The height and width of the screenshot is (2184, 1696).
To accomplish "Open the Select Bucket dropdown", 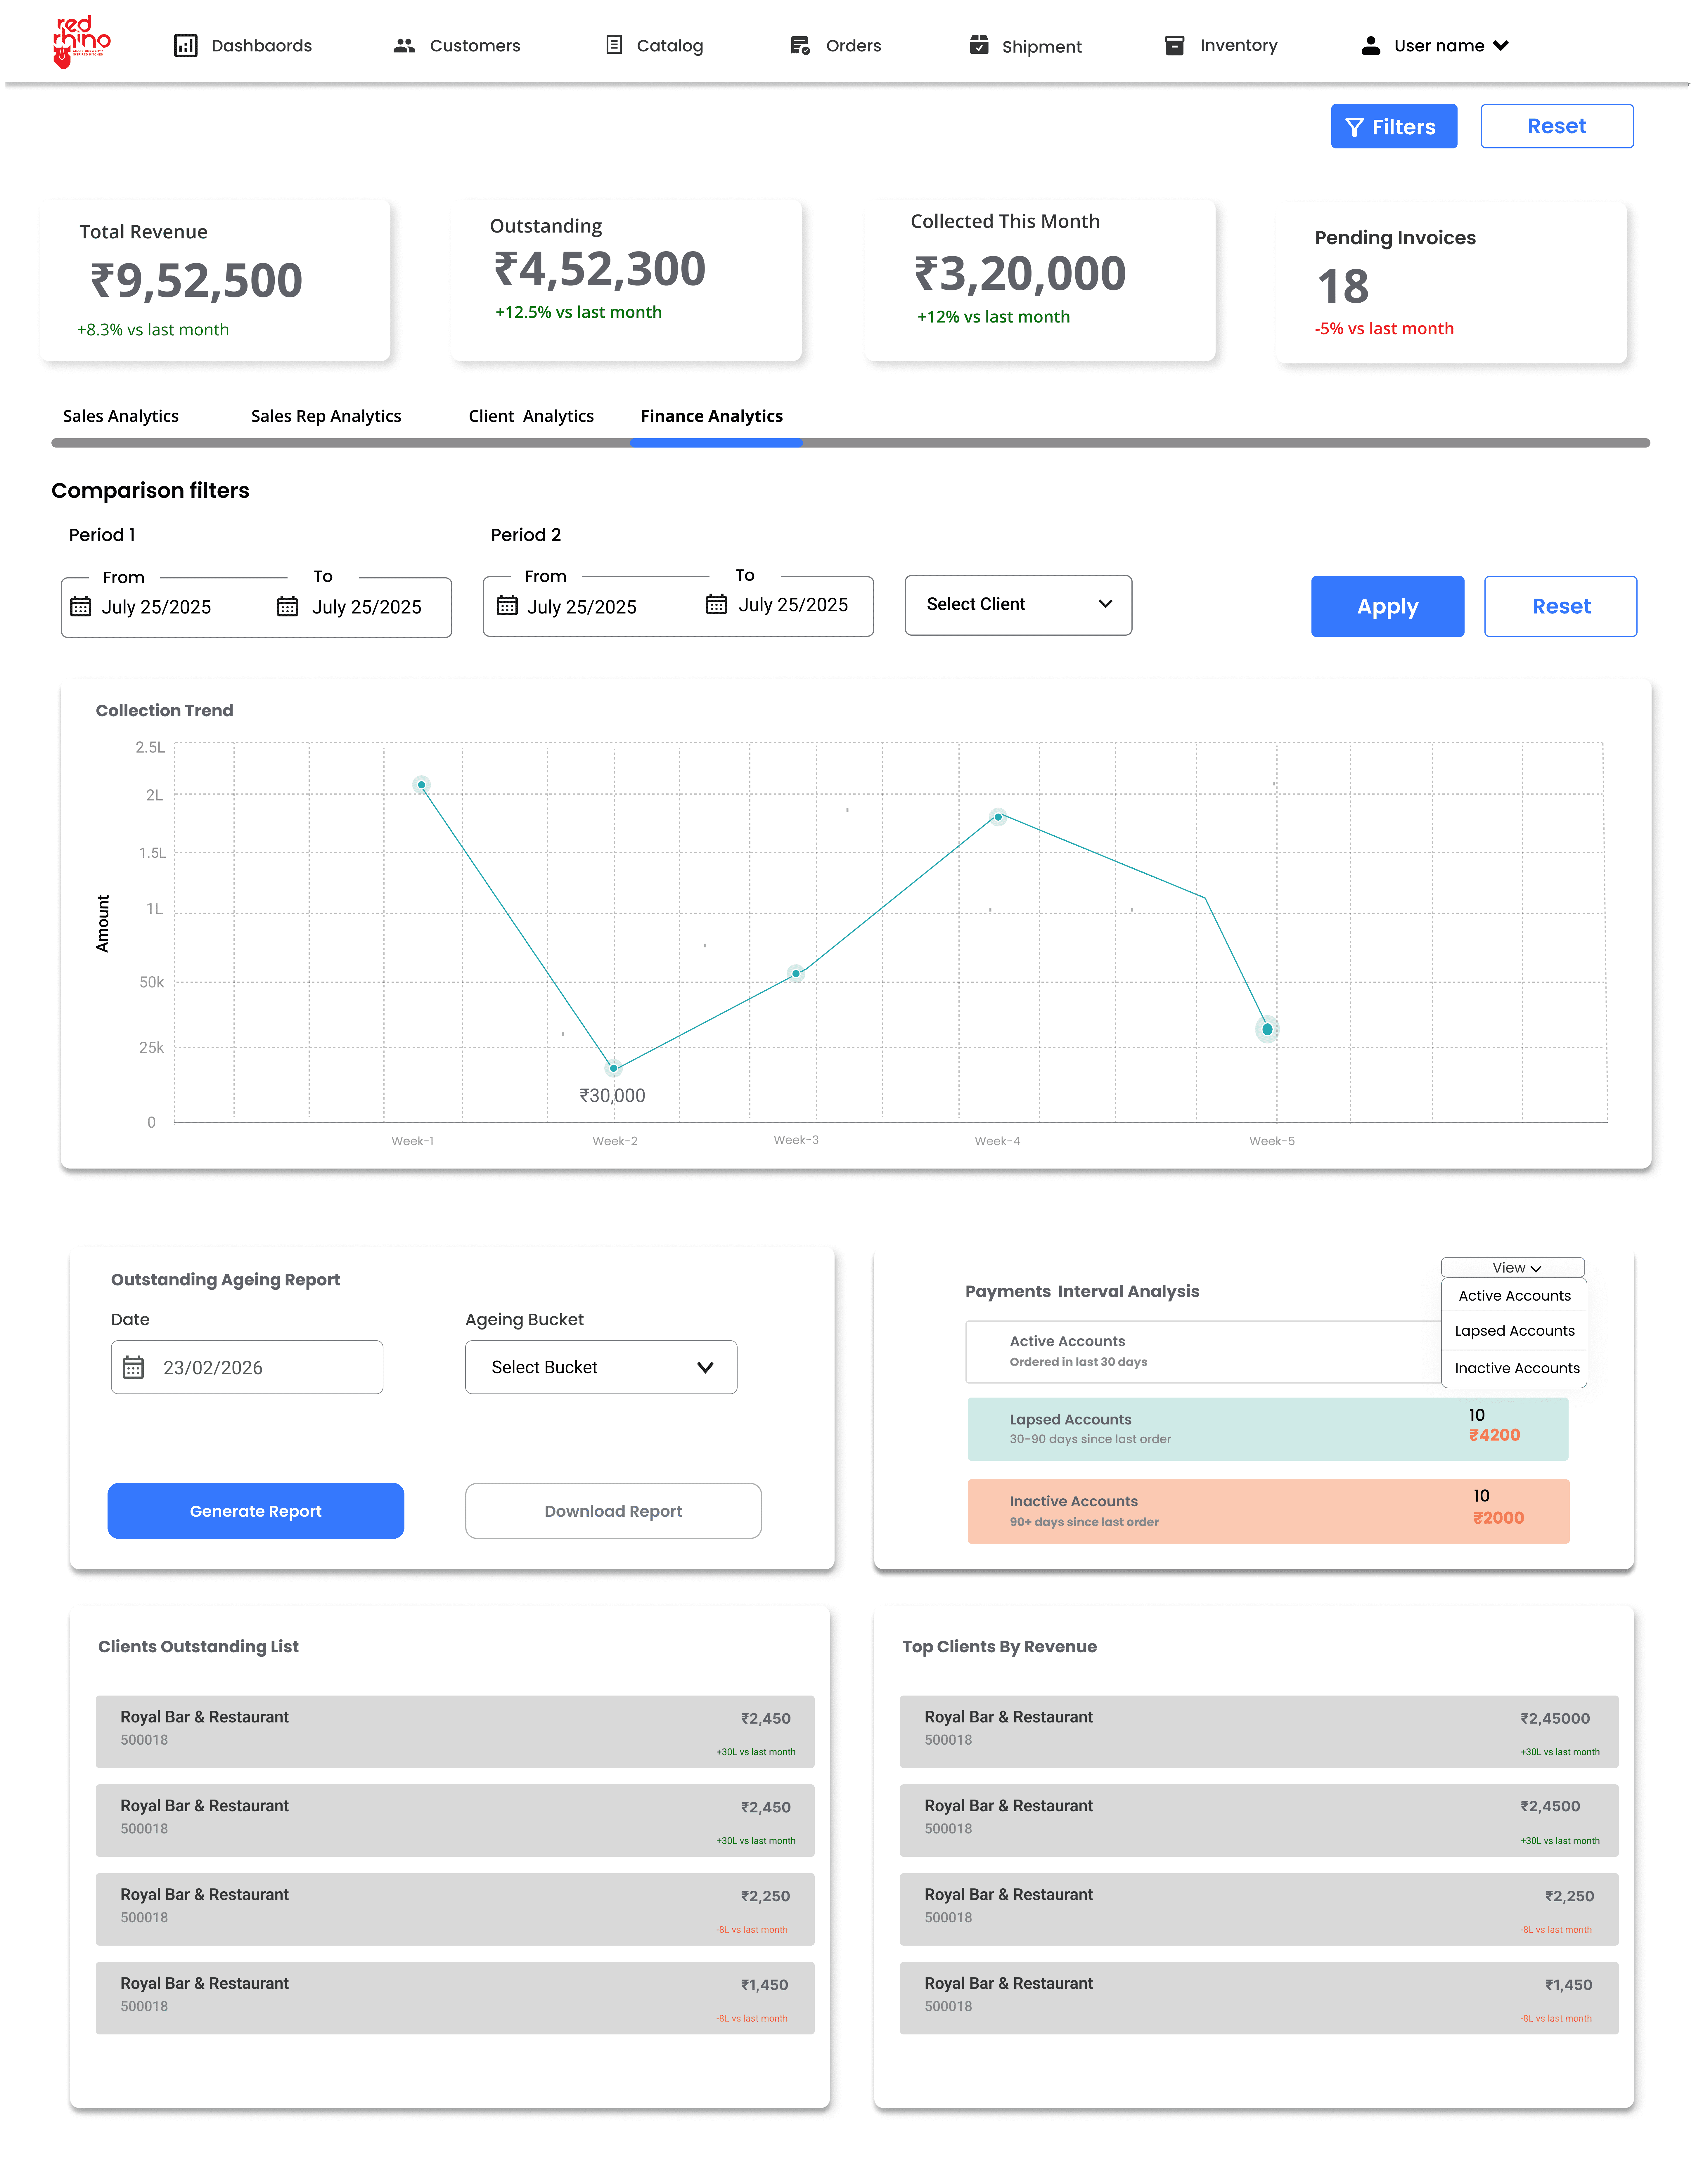I will coord(601,1367).
